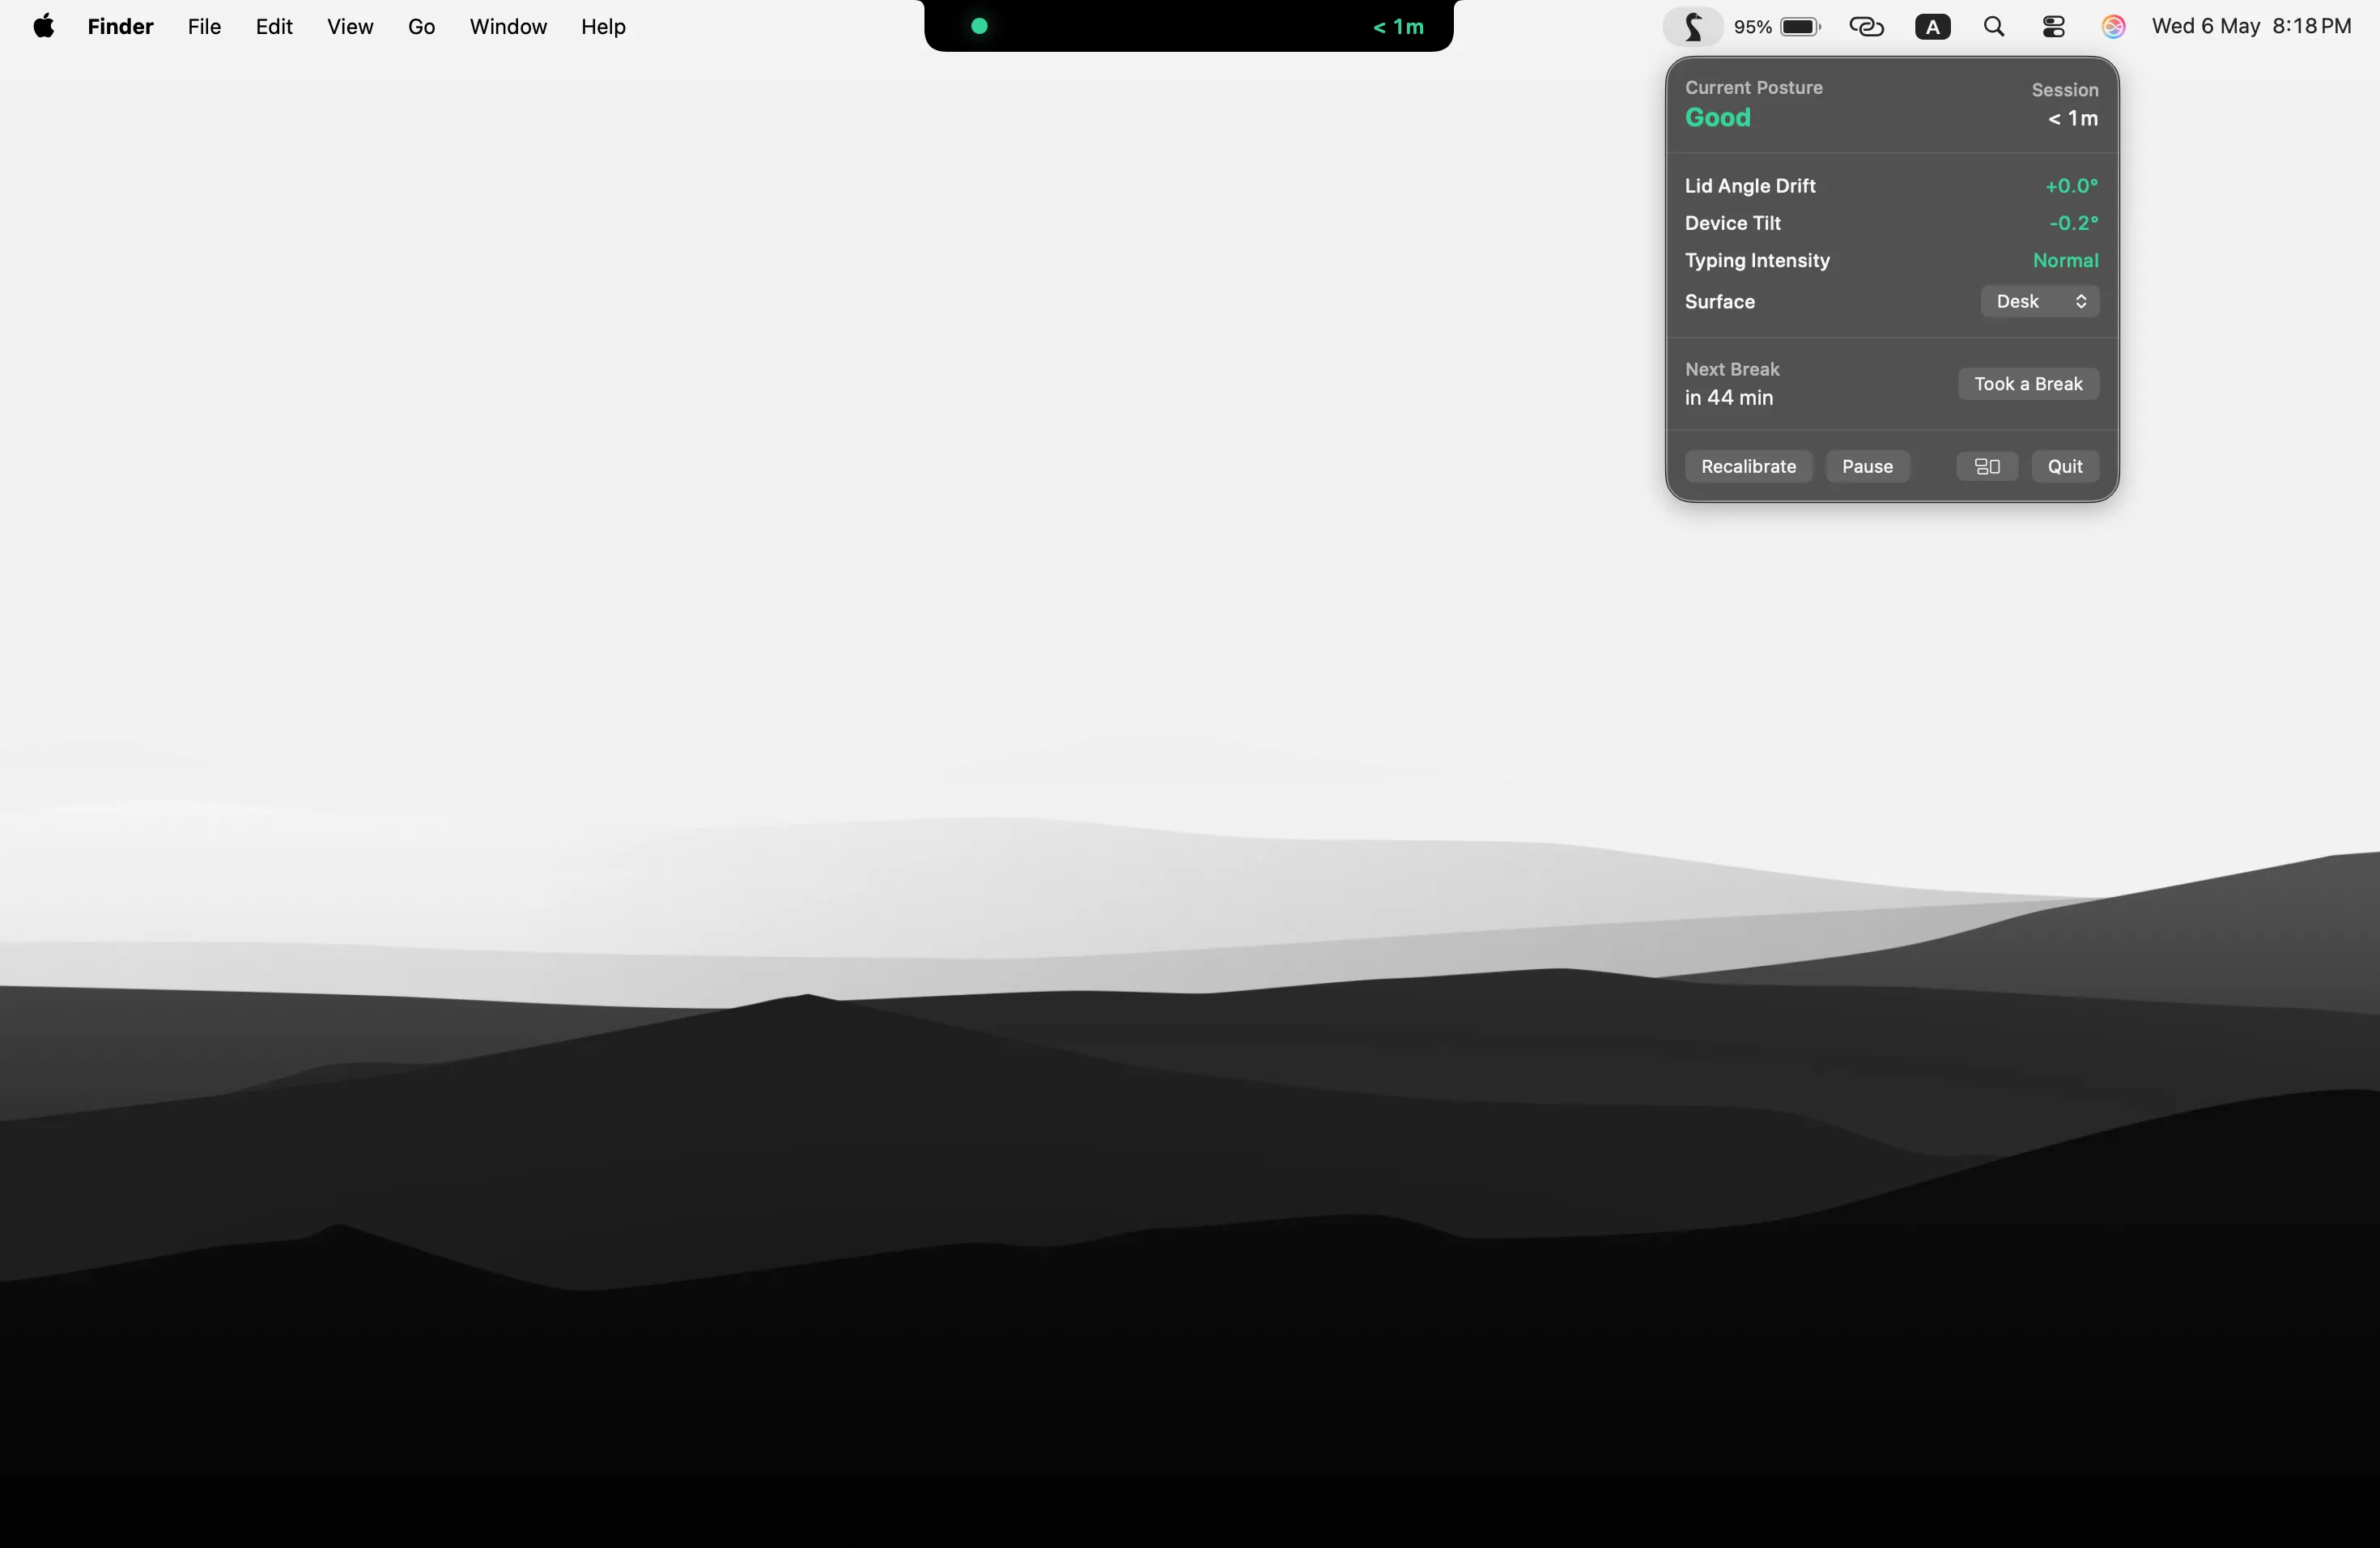Open the Apple menu

point(44,26)
